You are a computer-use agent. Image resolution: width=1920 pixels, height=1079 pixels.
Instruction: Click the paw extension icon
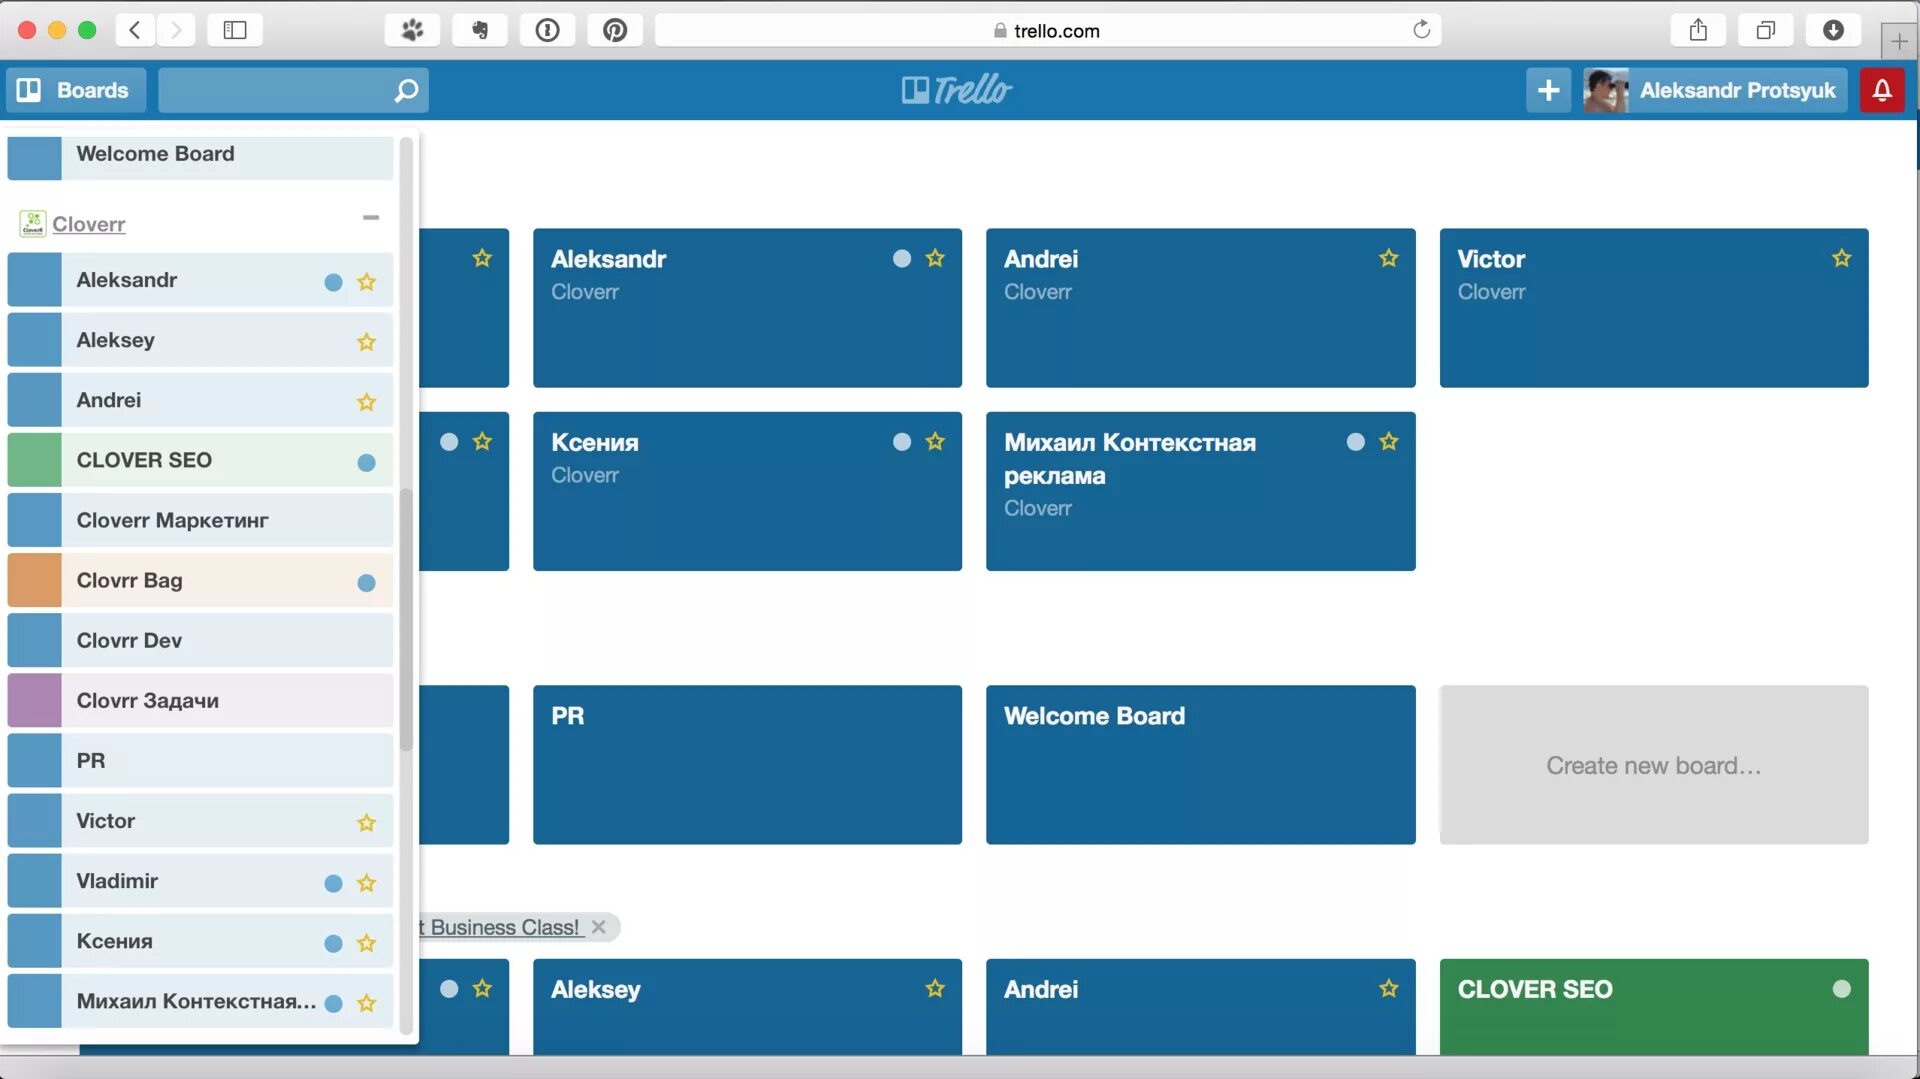pyautogui.click(x=412, y=30)
